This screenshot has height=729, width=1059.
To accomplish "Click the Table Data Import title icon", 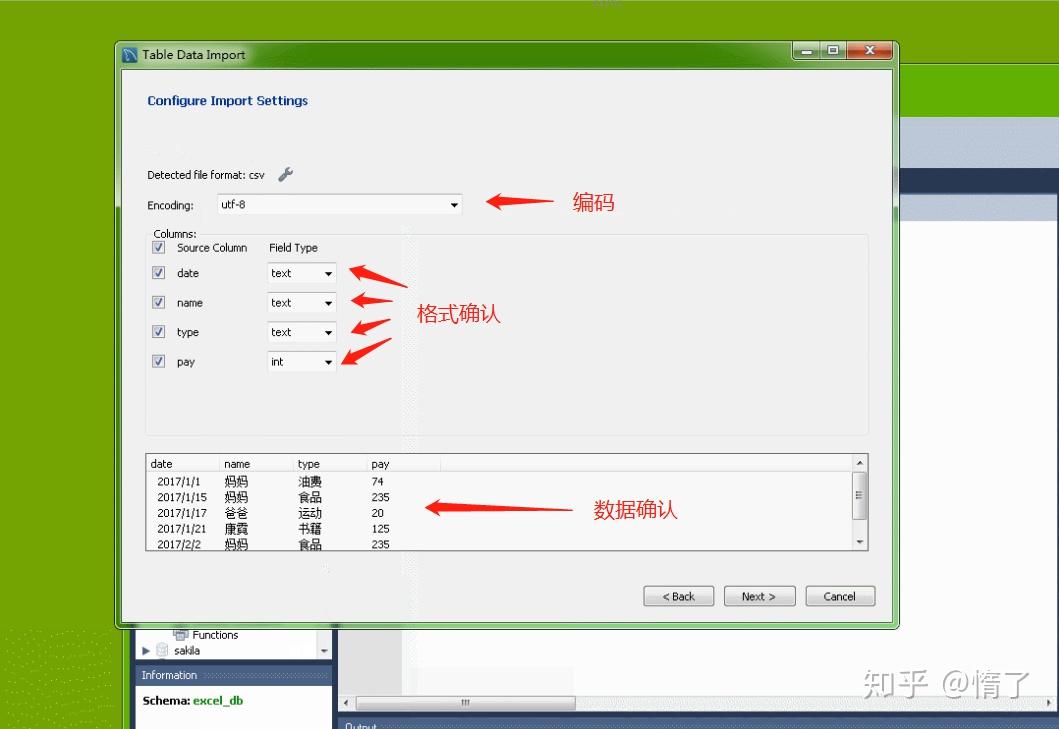I will tap(130, 55).
